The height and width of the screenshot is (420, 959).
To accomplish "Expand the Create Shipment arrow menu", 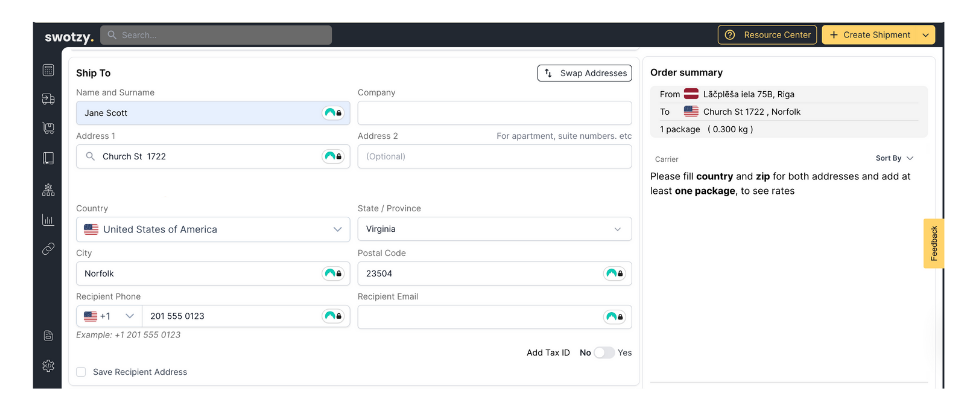I will pos(925,35).
